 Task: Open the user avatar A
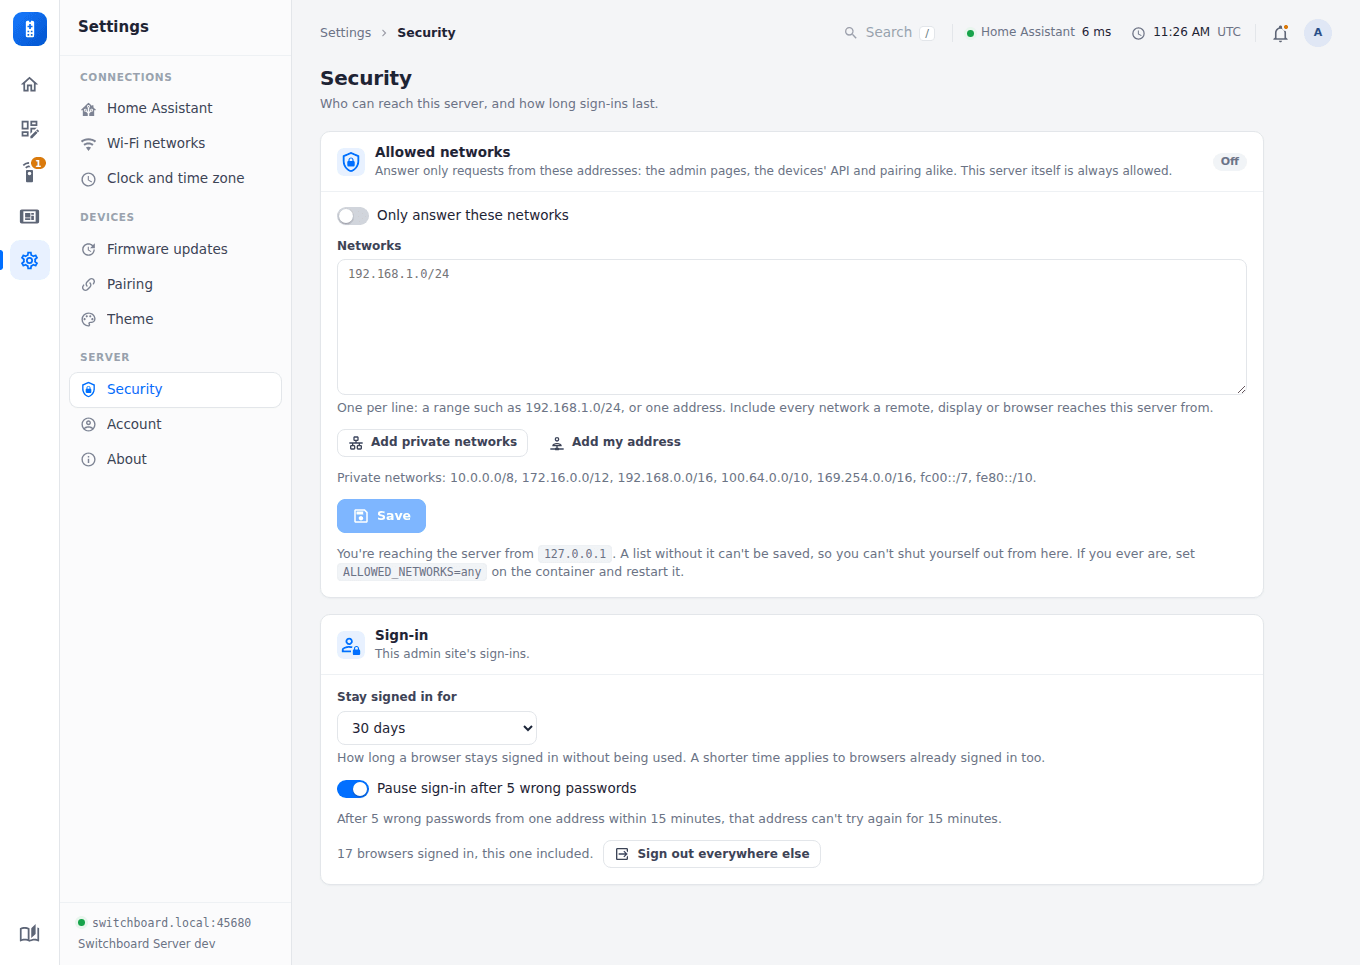[x=1318, y=33]
